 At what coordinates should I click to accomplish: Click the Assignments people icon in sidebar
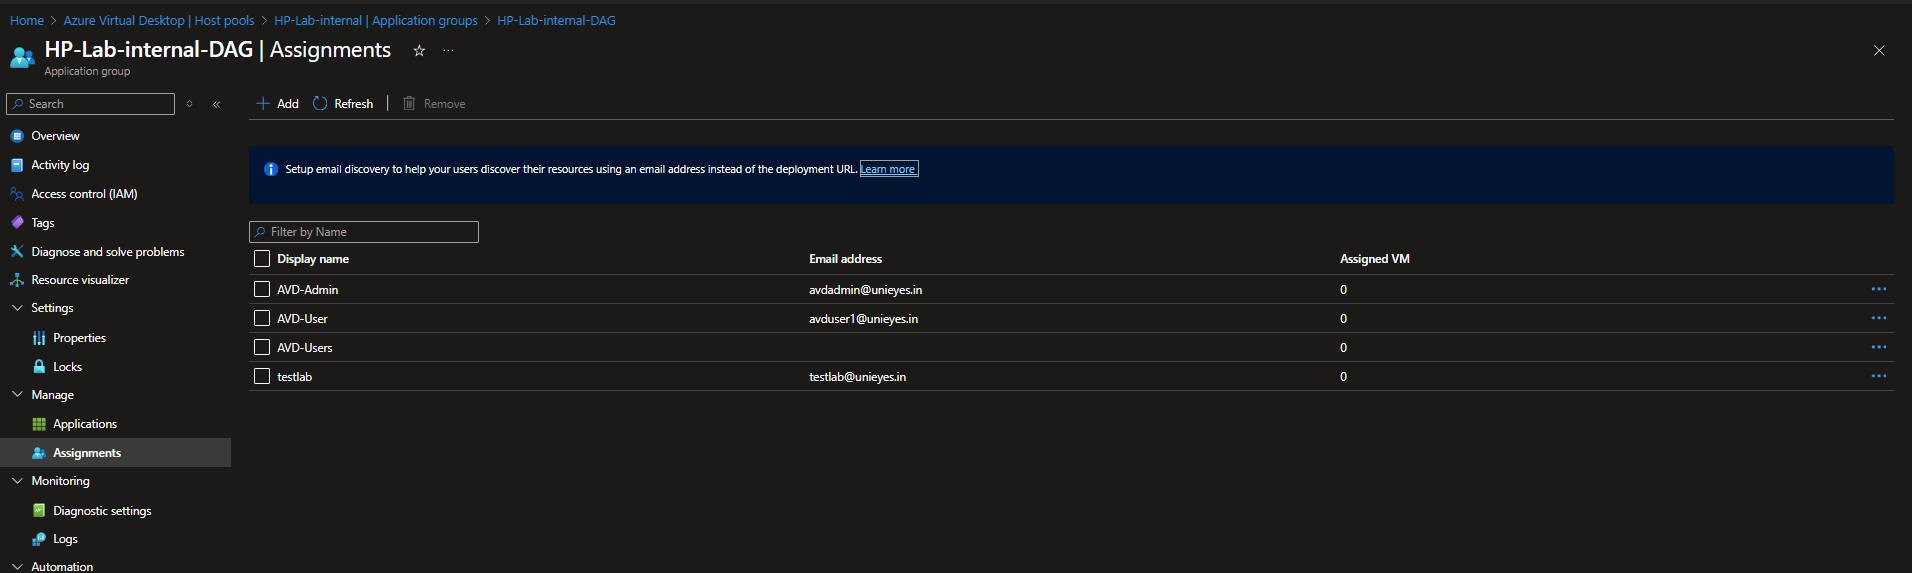tap(39, 453)
